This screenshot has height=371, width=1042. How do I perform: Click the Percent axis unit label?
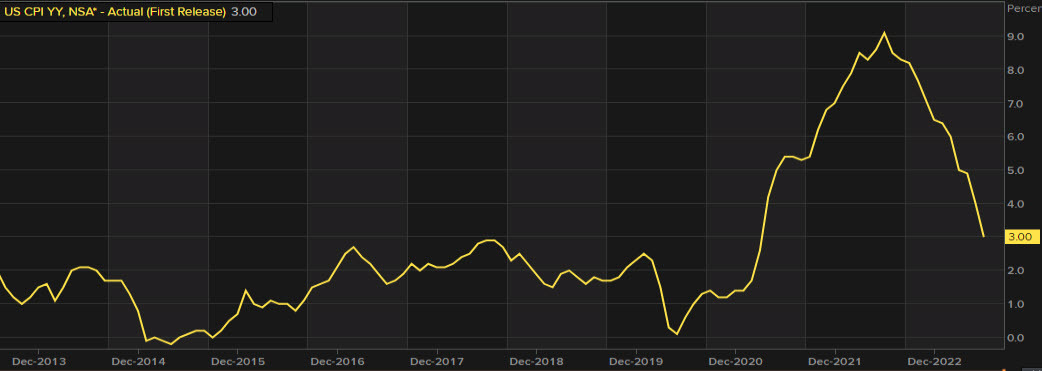tap(1025, 8)
